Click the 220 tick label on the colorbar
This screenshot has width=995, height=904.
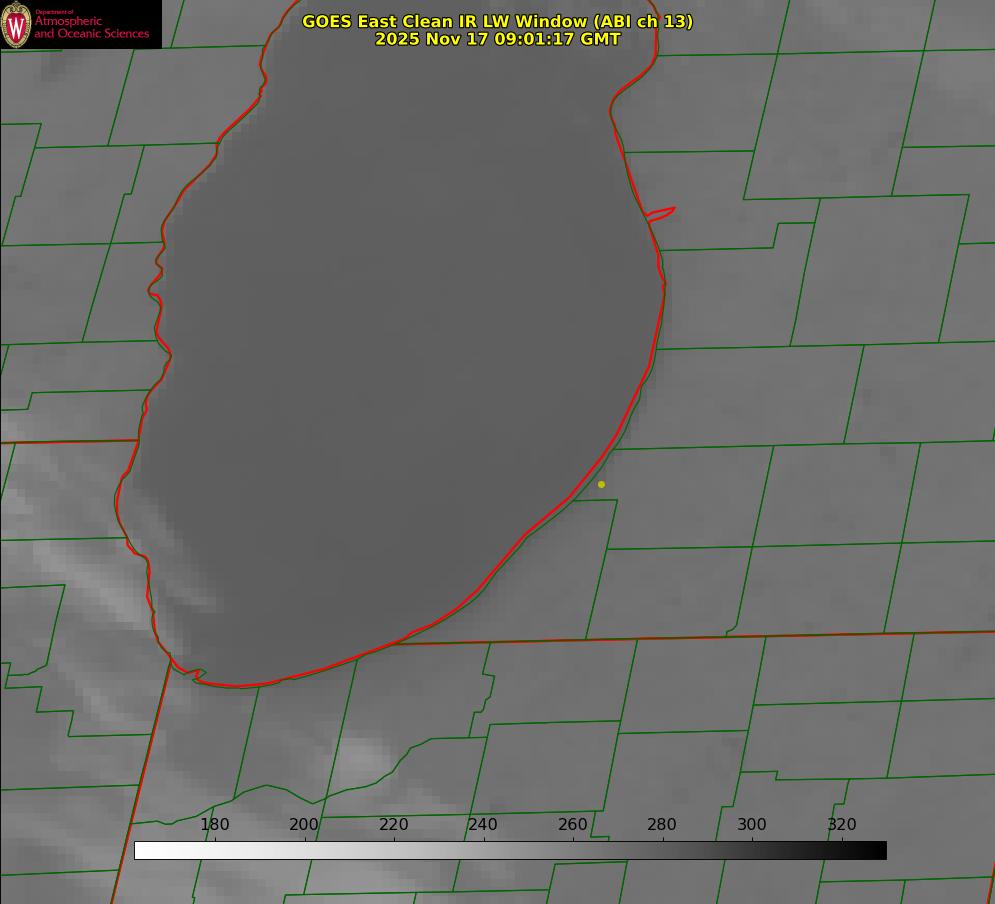(x=394, y=825)
